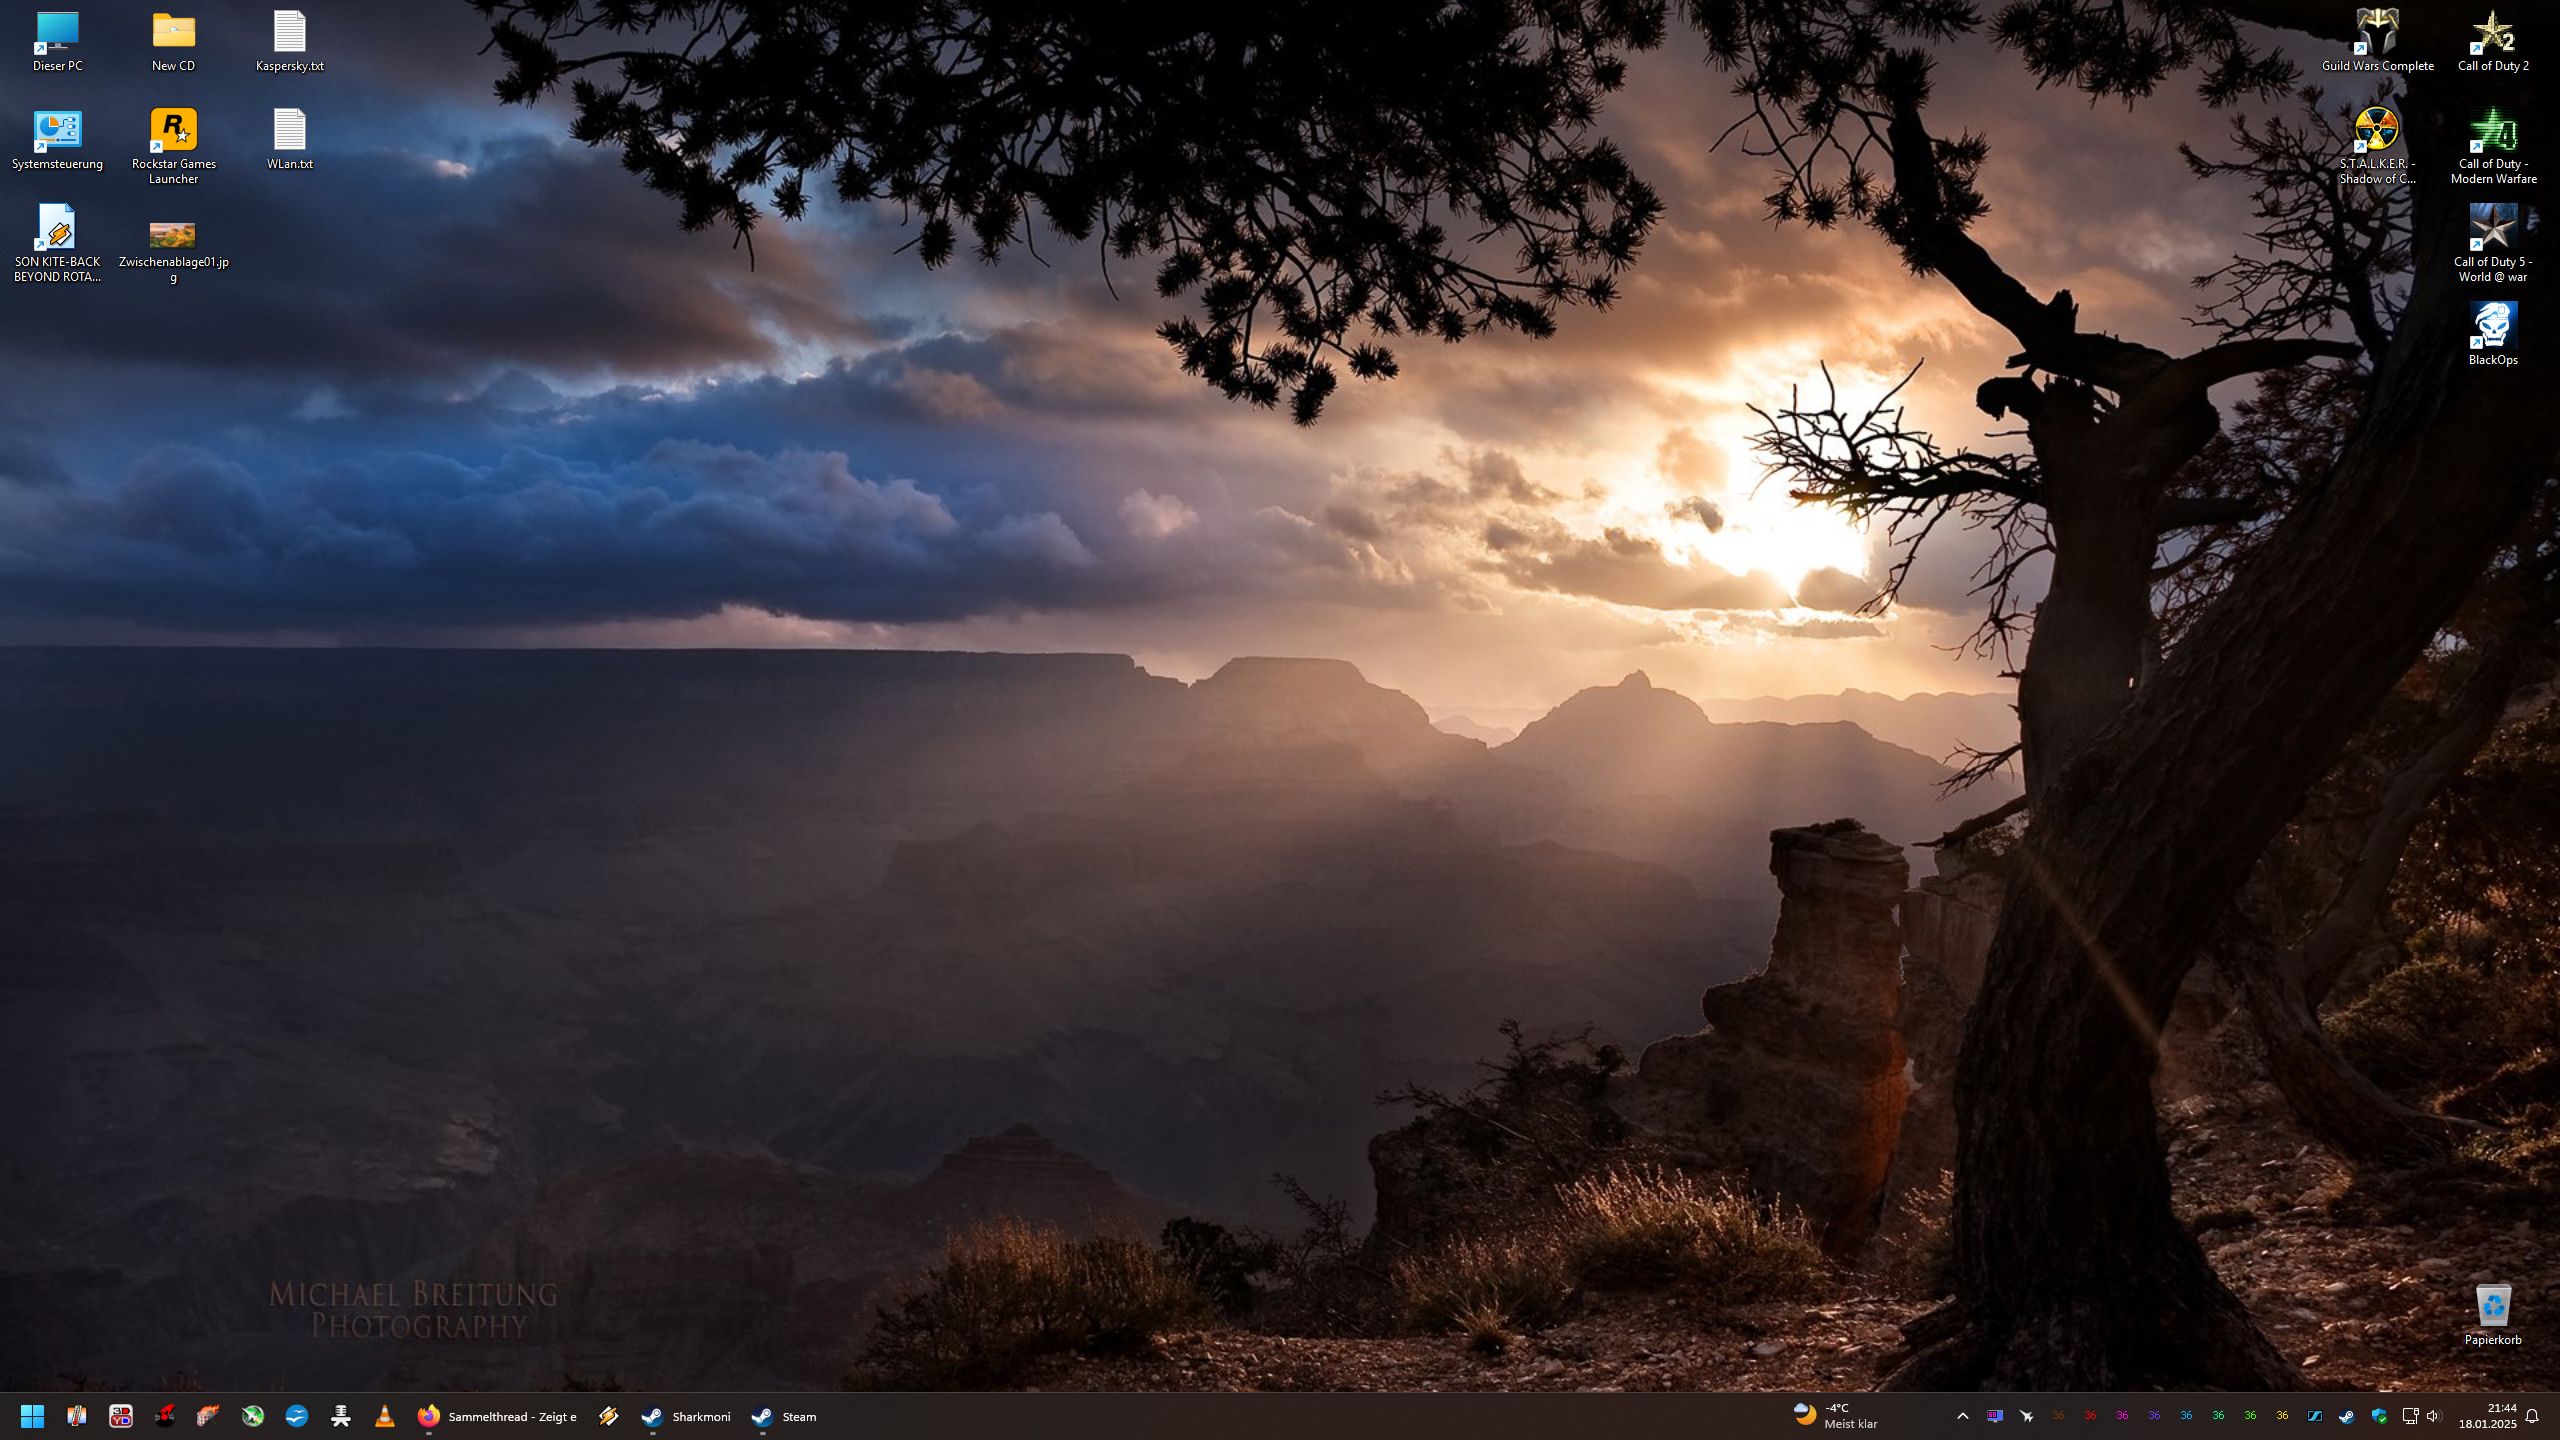Select the Papierkorb recycle bin
This screenshot has height=1440, width=2560.
[x=2492, y=1307]
